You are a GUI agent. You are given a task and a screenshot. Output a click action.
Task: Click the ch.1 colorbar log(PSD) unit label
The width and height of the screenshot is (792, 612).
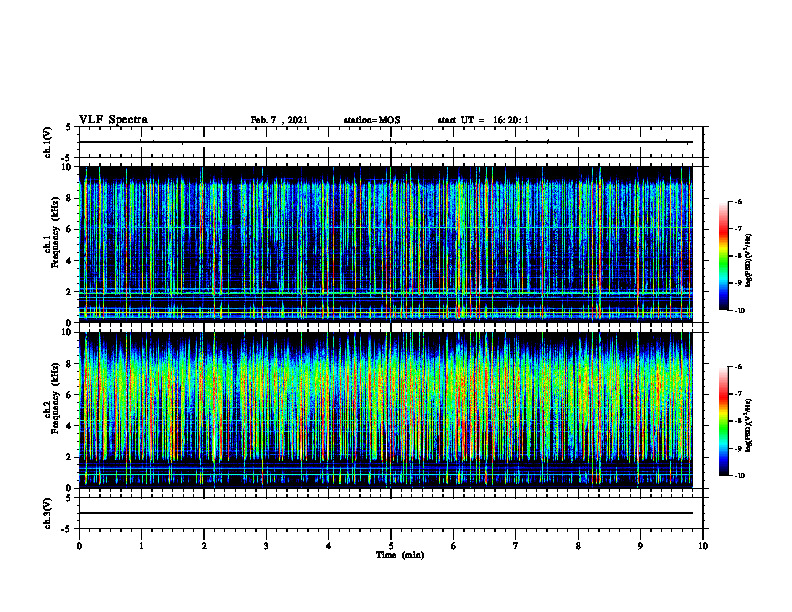[749, 260]
